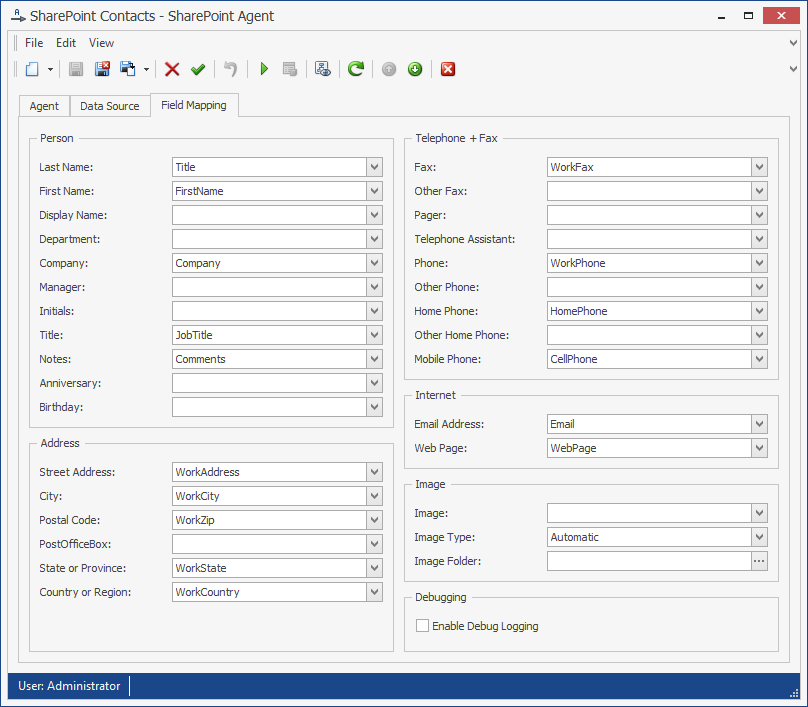The width and height of the screenshot is (808, 707).
Task: Click the WorkCity value in City field
Action: [197, 496]
